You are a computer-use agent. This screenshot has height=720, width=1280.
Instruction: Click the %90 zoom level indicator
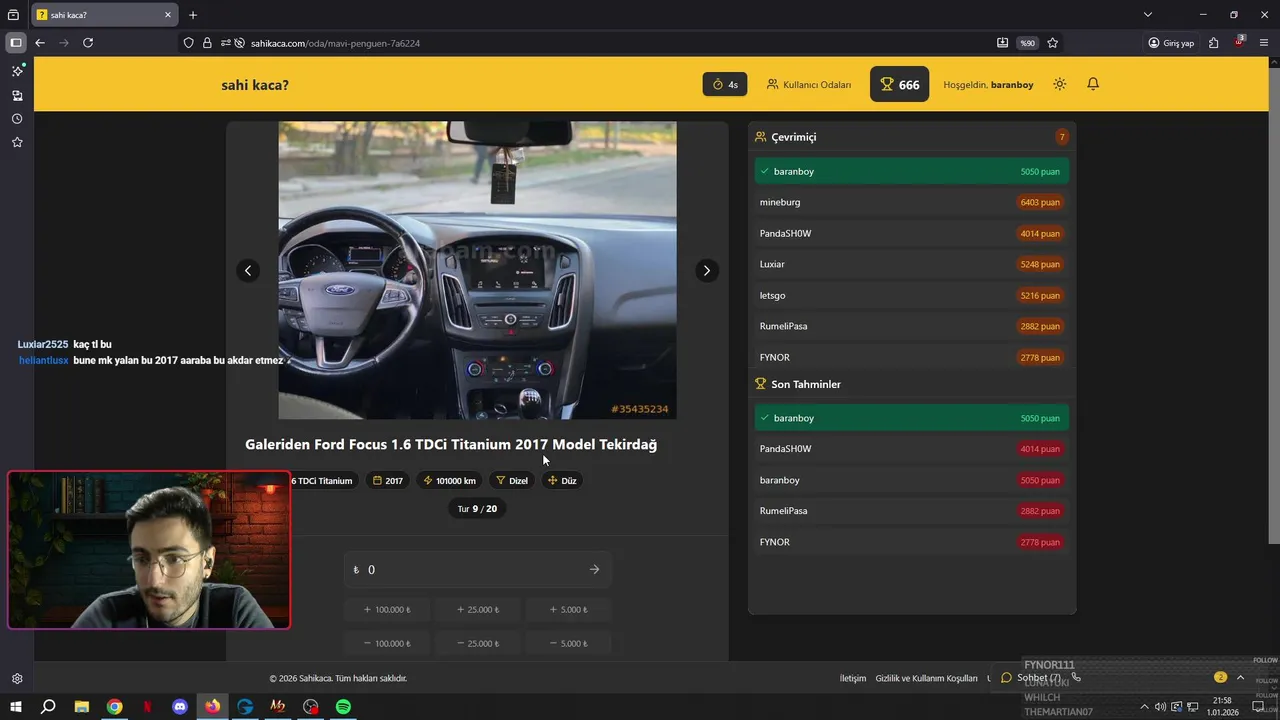tap(1027, 43)
